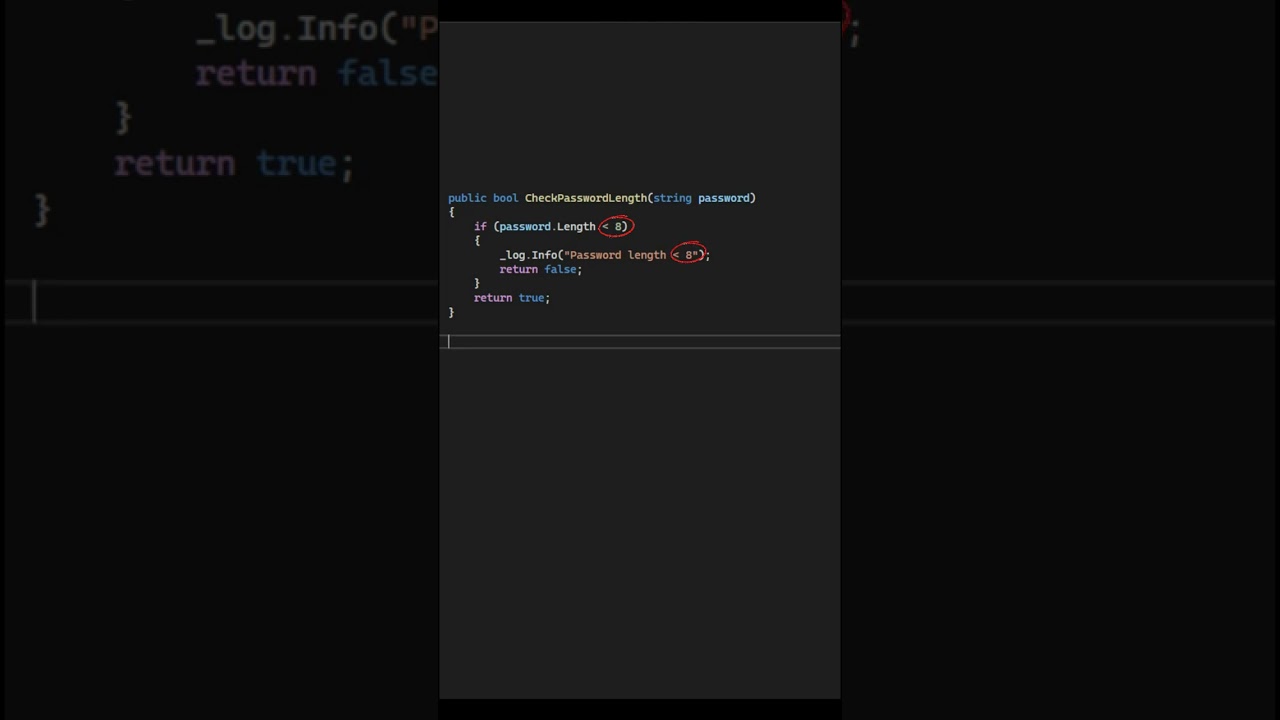This screenshot has height=720, width=1280.
Task: Click the '_log' identifier
Action: pyautogui.click(x=512, y=255)
